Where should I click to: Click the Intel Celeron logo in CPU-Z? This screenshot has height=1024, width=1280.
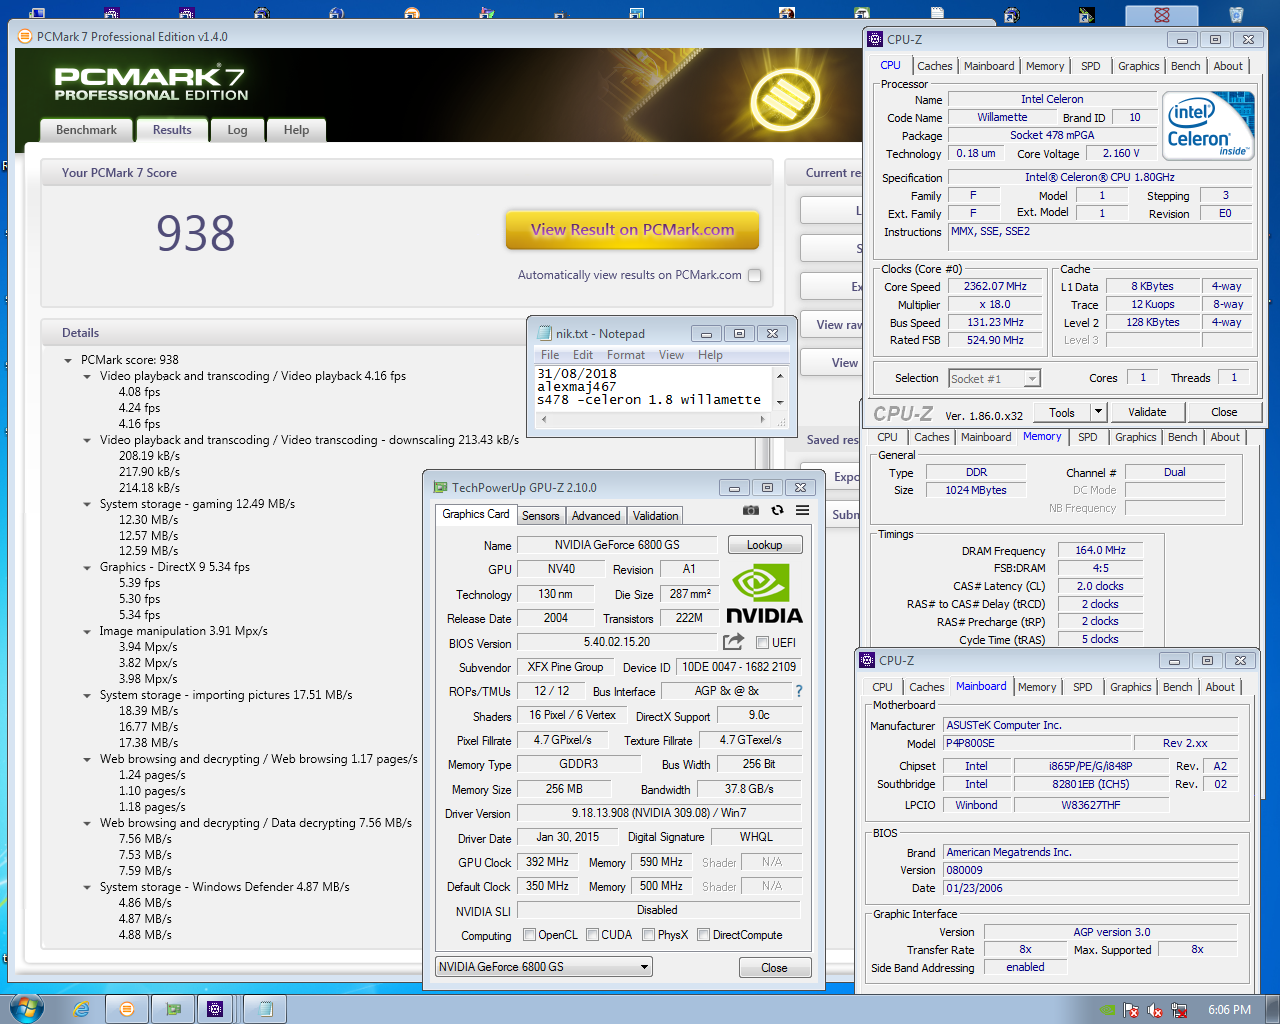click(x=1208, y=126)
